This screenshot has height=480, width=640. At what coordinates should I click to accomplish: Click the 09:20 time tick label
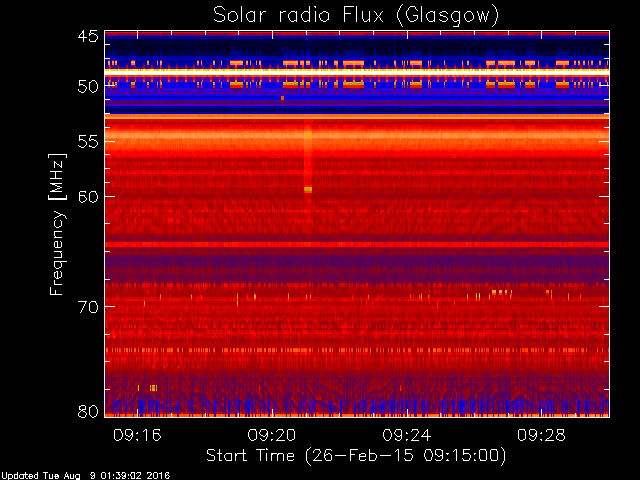coord(272,435)
